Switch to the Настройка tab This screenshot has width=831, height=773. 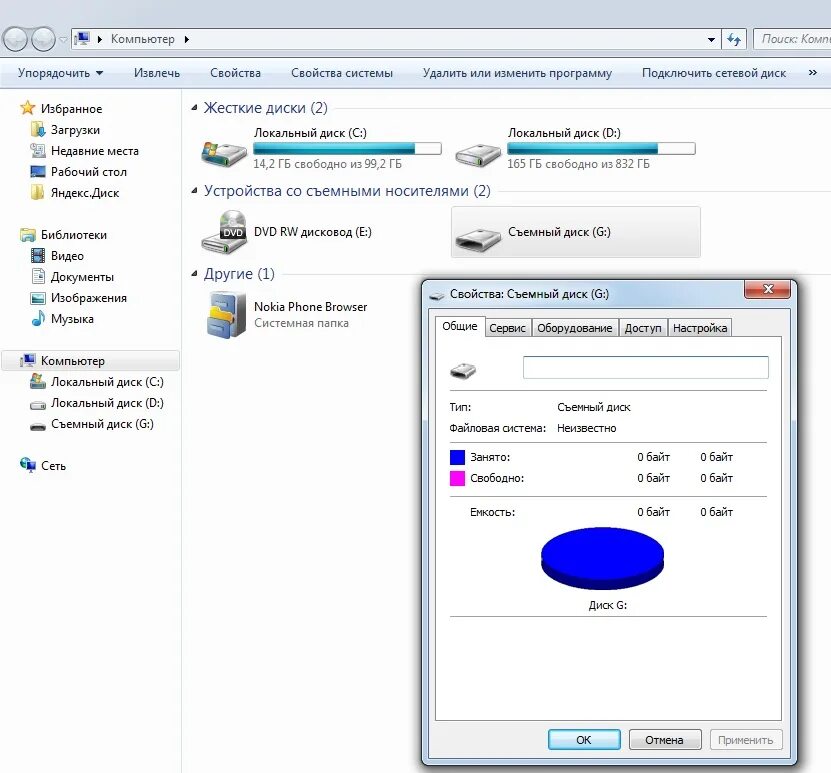point(700,328)
